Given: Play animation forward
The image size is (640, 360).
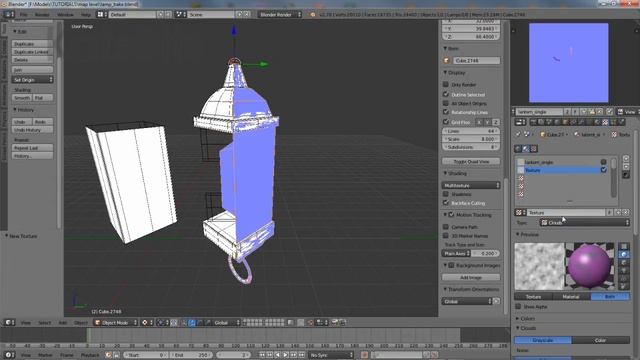Looking at the screenshot, I should click(285, 355).
